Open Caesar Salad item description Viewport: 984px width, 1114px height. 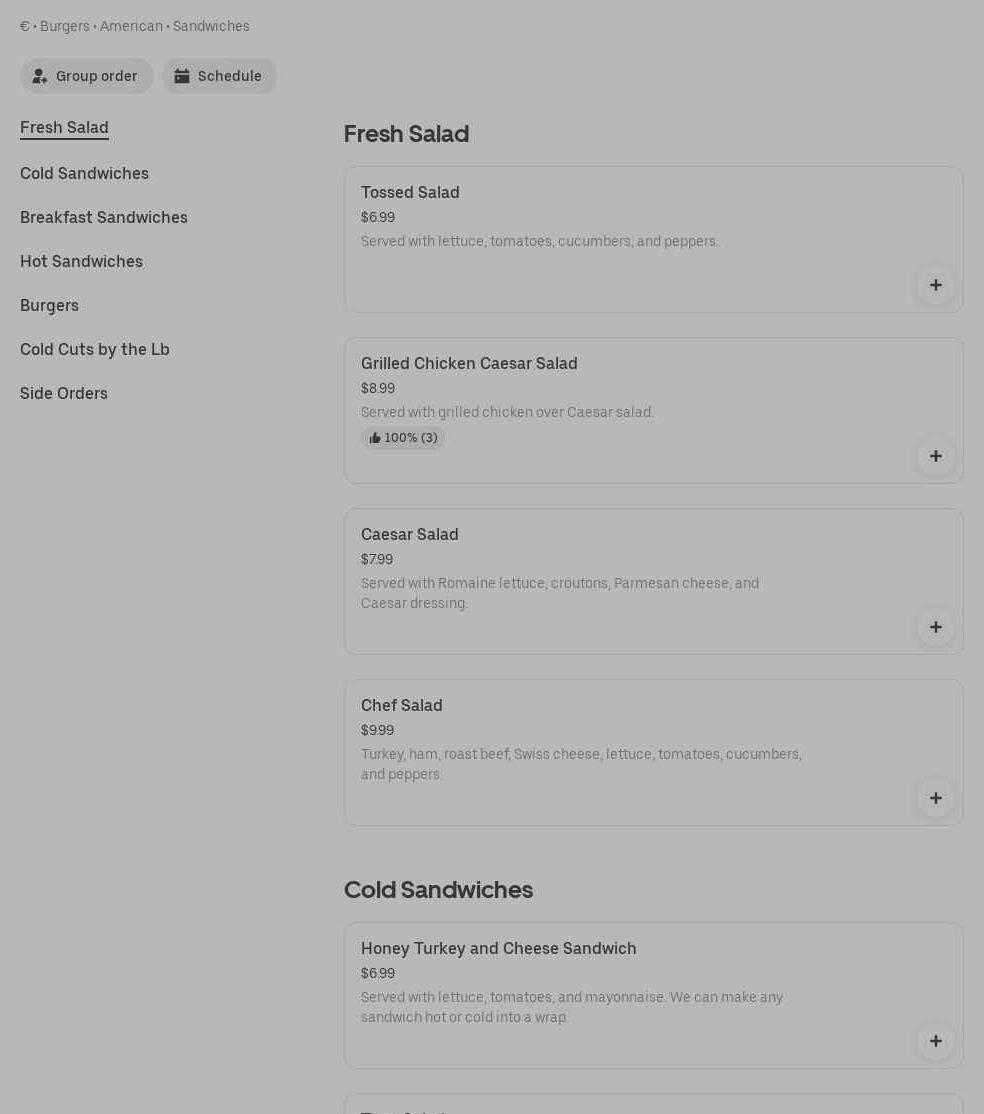click(559, 593)
